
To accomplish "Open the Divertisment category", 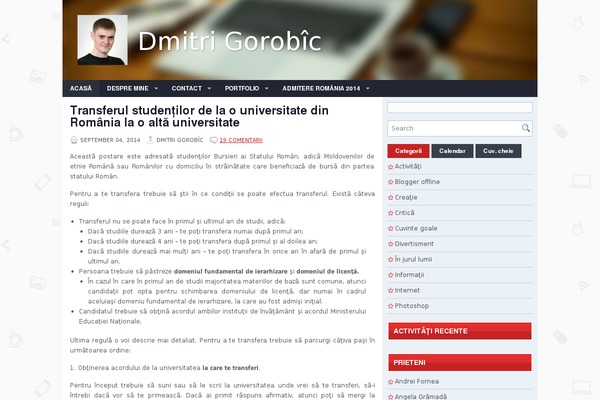I will pyautogui.click(x=414, y=244).
